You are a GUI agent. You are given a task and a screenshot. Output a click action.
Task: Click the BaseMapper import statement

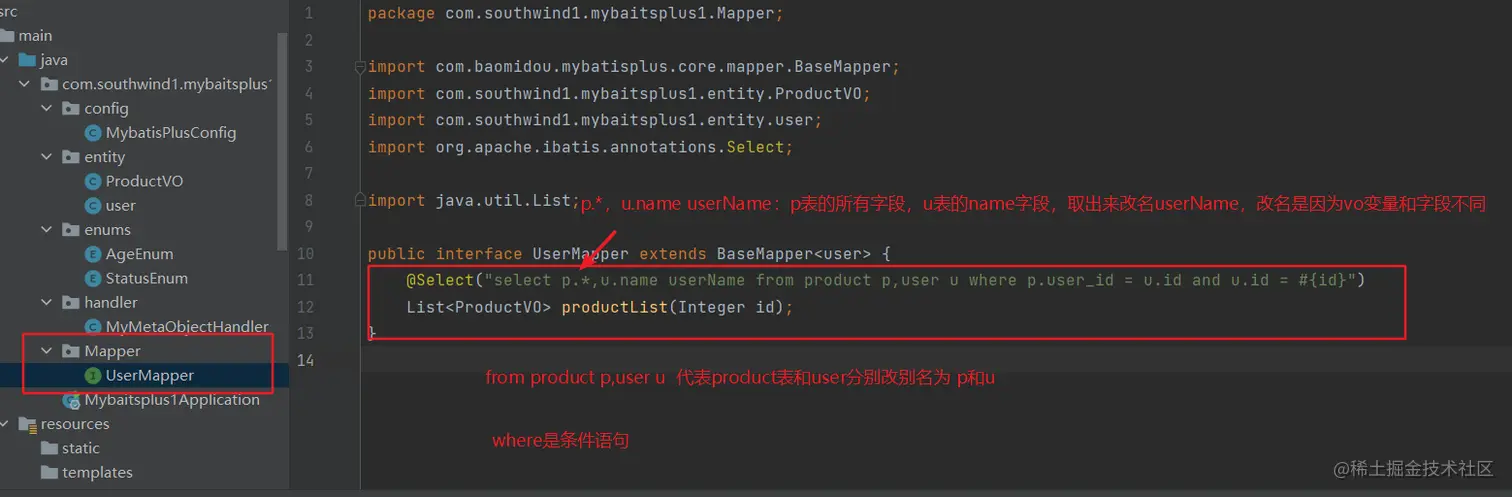pyautogui.click(x=634, y=67)
